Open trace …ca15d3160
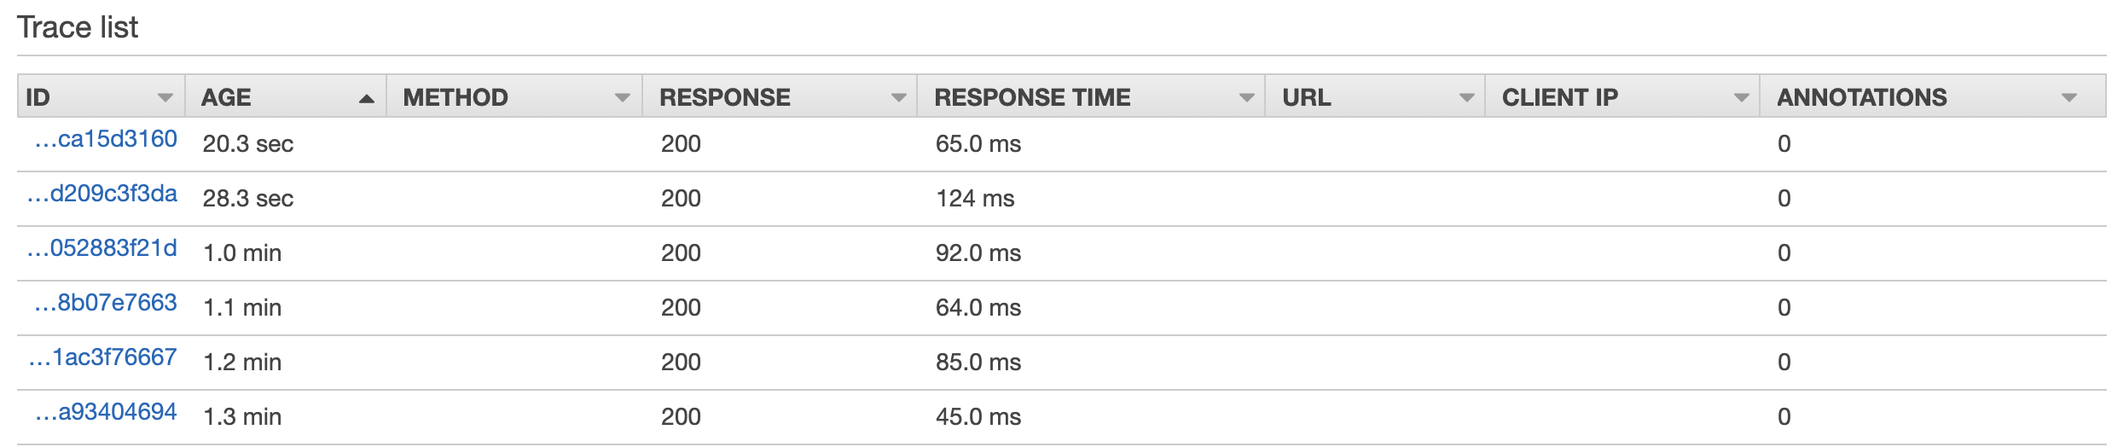This screenshot has height=447, width=2112. coord(105,139)
